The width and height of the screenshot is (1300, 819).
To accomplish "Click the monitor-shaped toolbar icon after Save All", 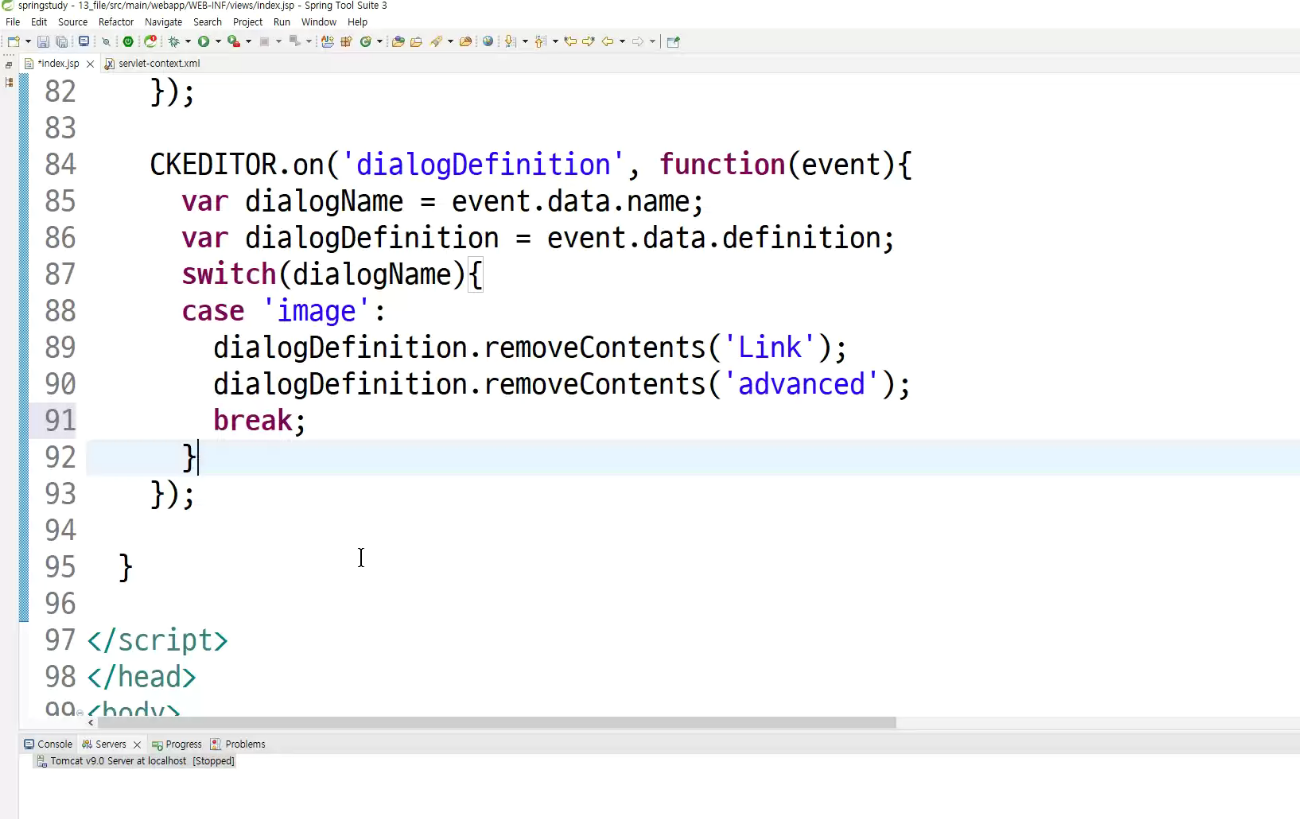I will [x=84, y=42].
